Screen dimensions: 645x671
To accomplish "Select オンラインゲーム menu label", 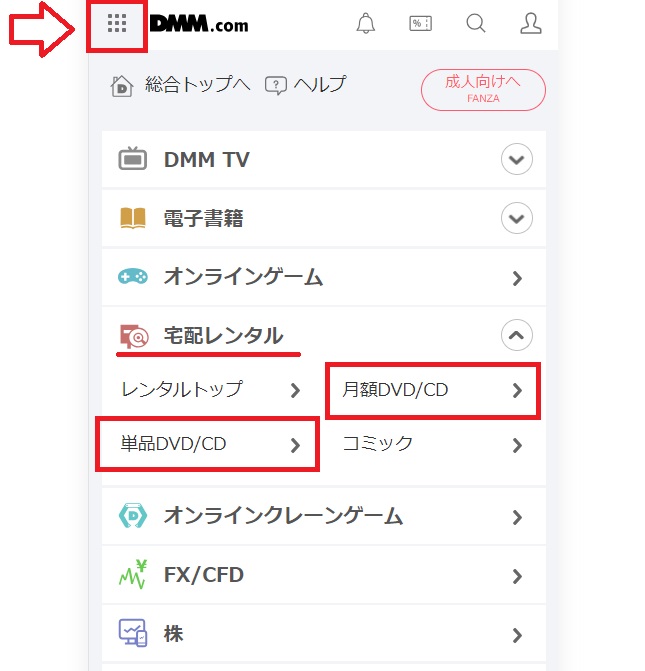I will coord(244,276).
